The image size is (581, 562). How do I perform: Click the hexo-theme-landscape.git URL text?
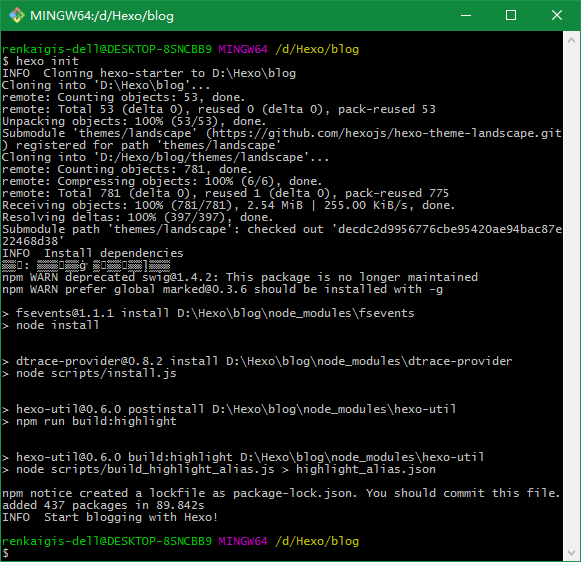click(387, 133)
